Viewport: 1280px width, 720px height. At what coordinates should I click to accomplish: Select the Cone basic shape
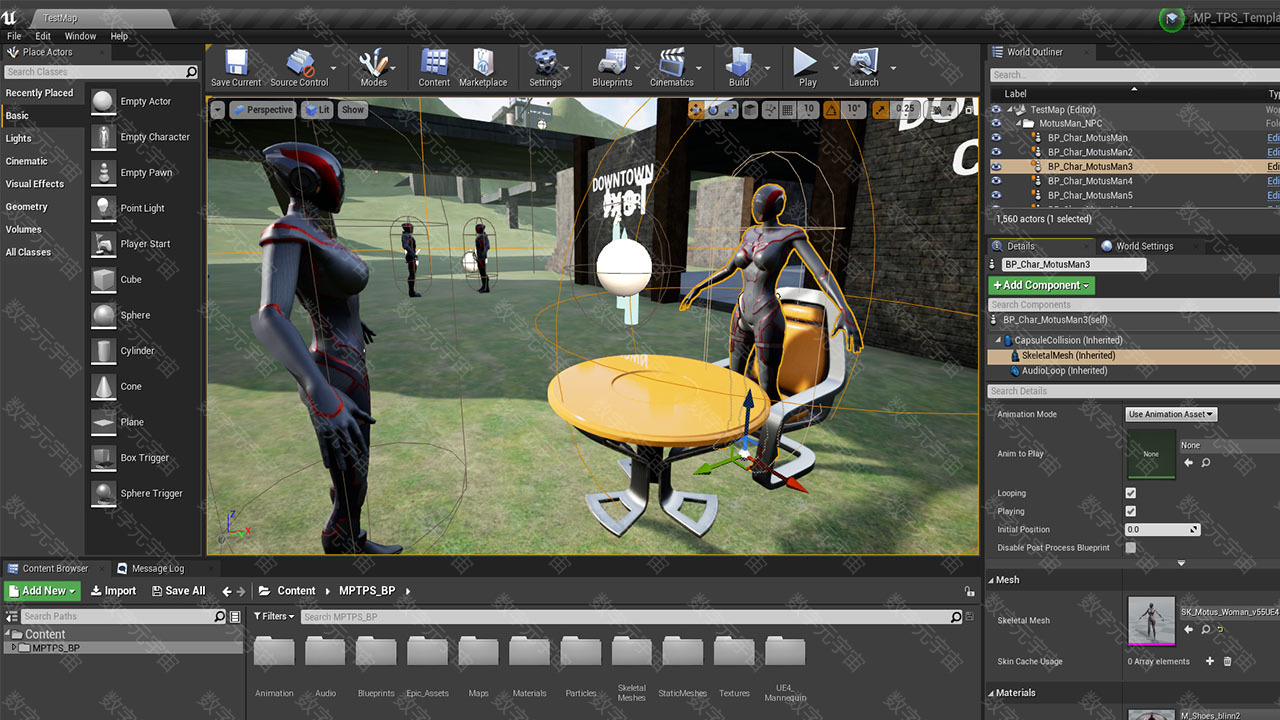145,387
